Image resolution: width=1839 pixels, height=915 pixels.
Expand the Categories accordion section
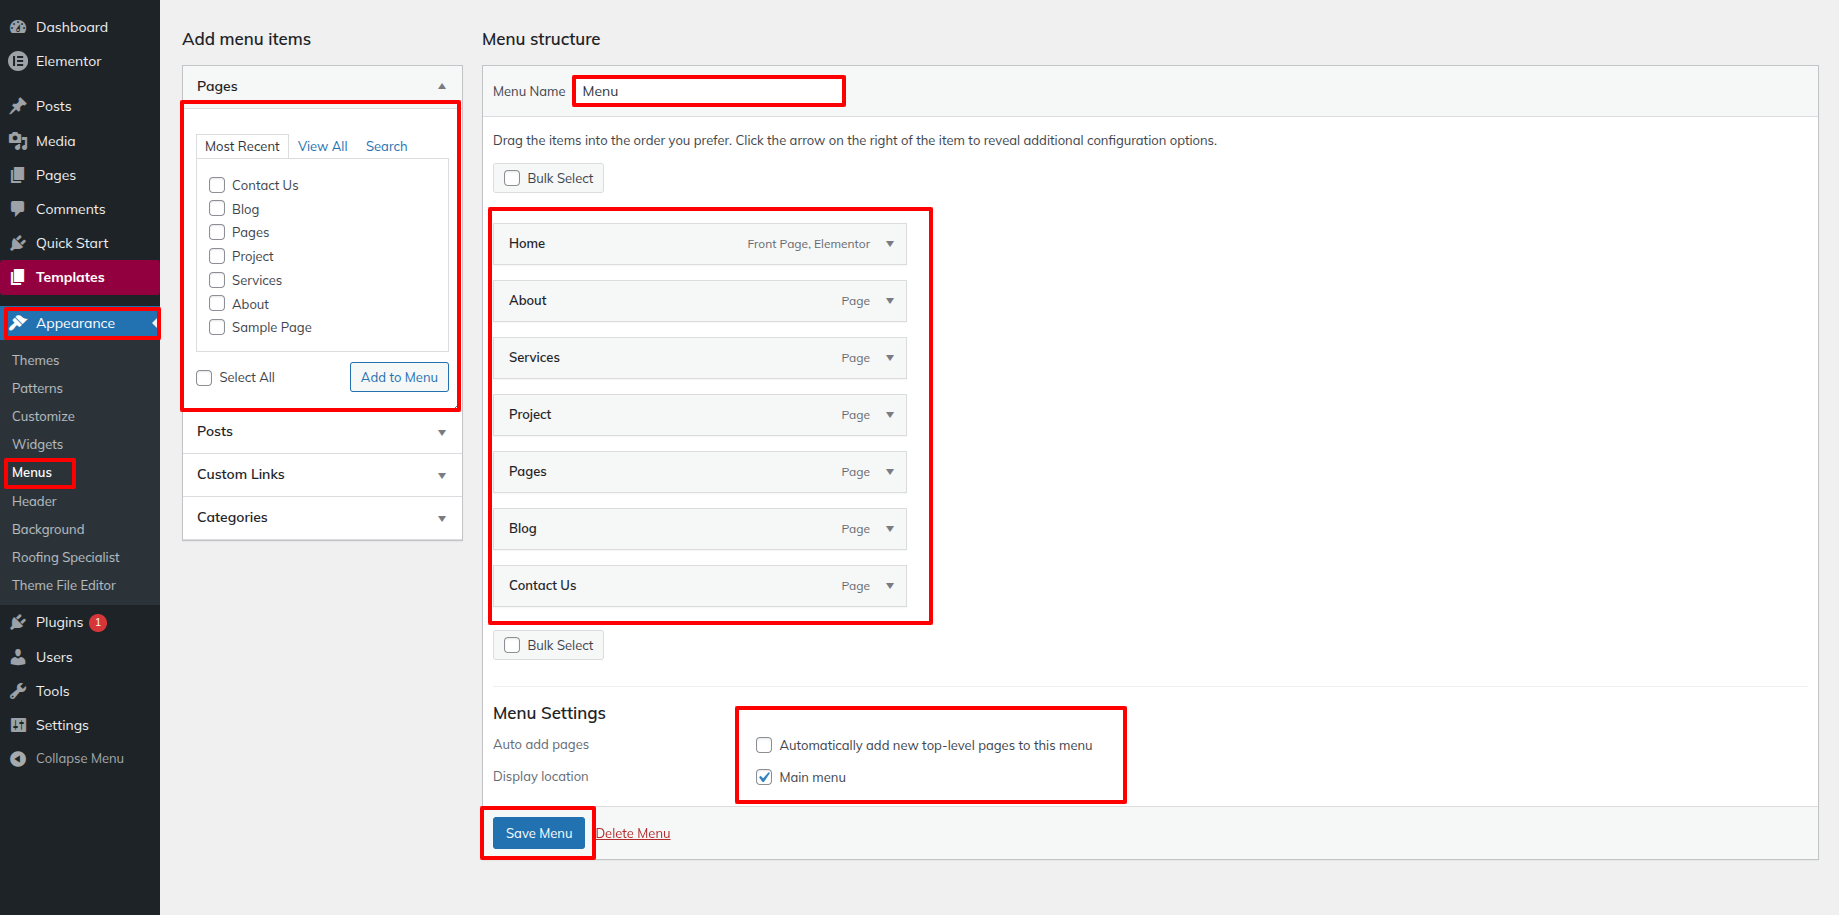(441, 518)
